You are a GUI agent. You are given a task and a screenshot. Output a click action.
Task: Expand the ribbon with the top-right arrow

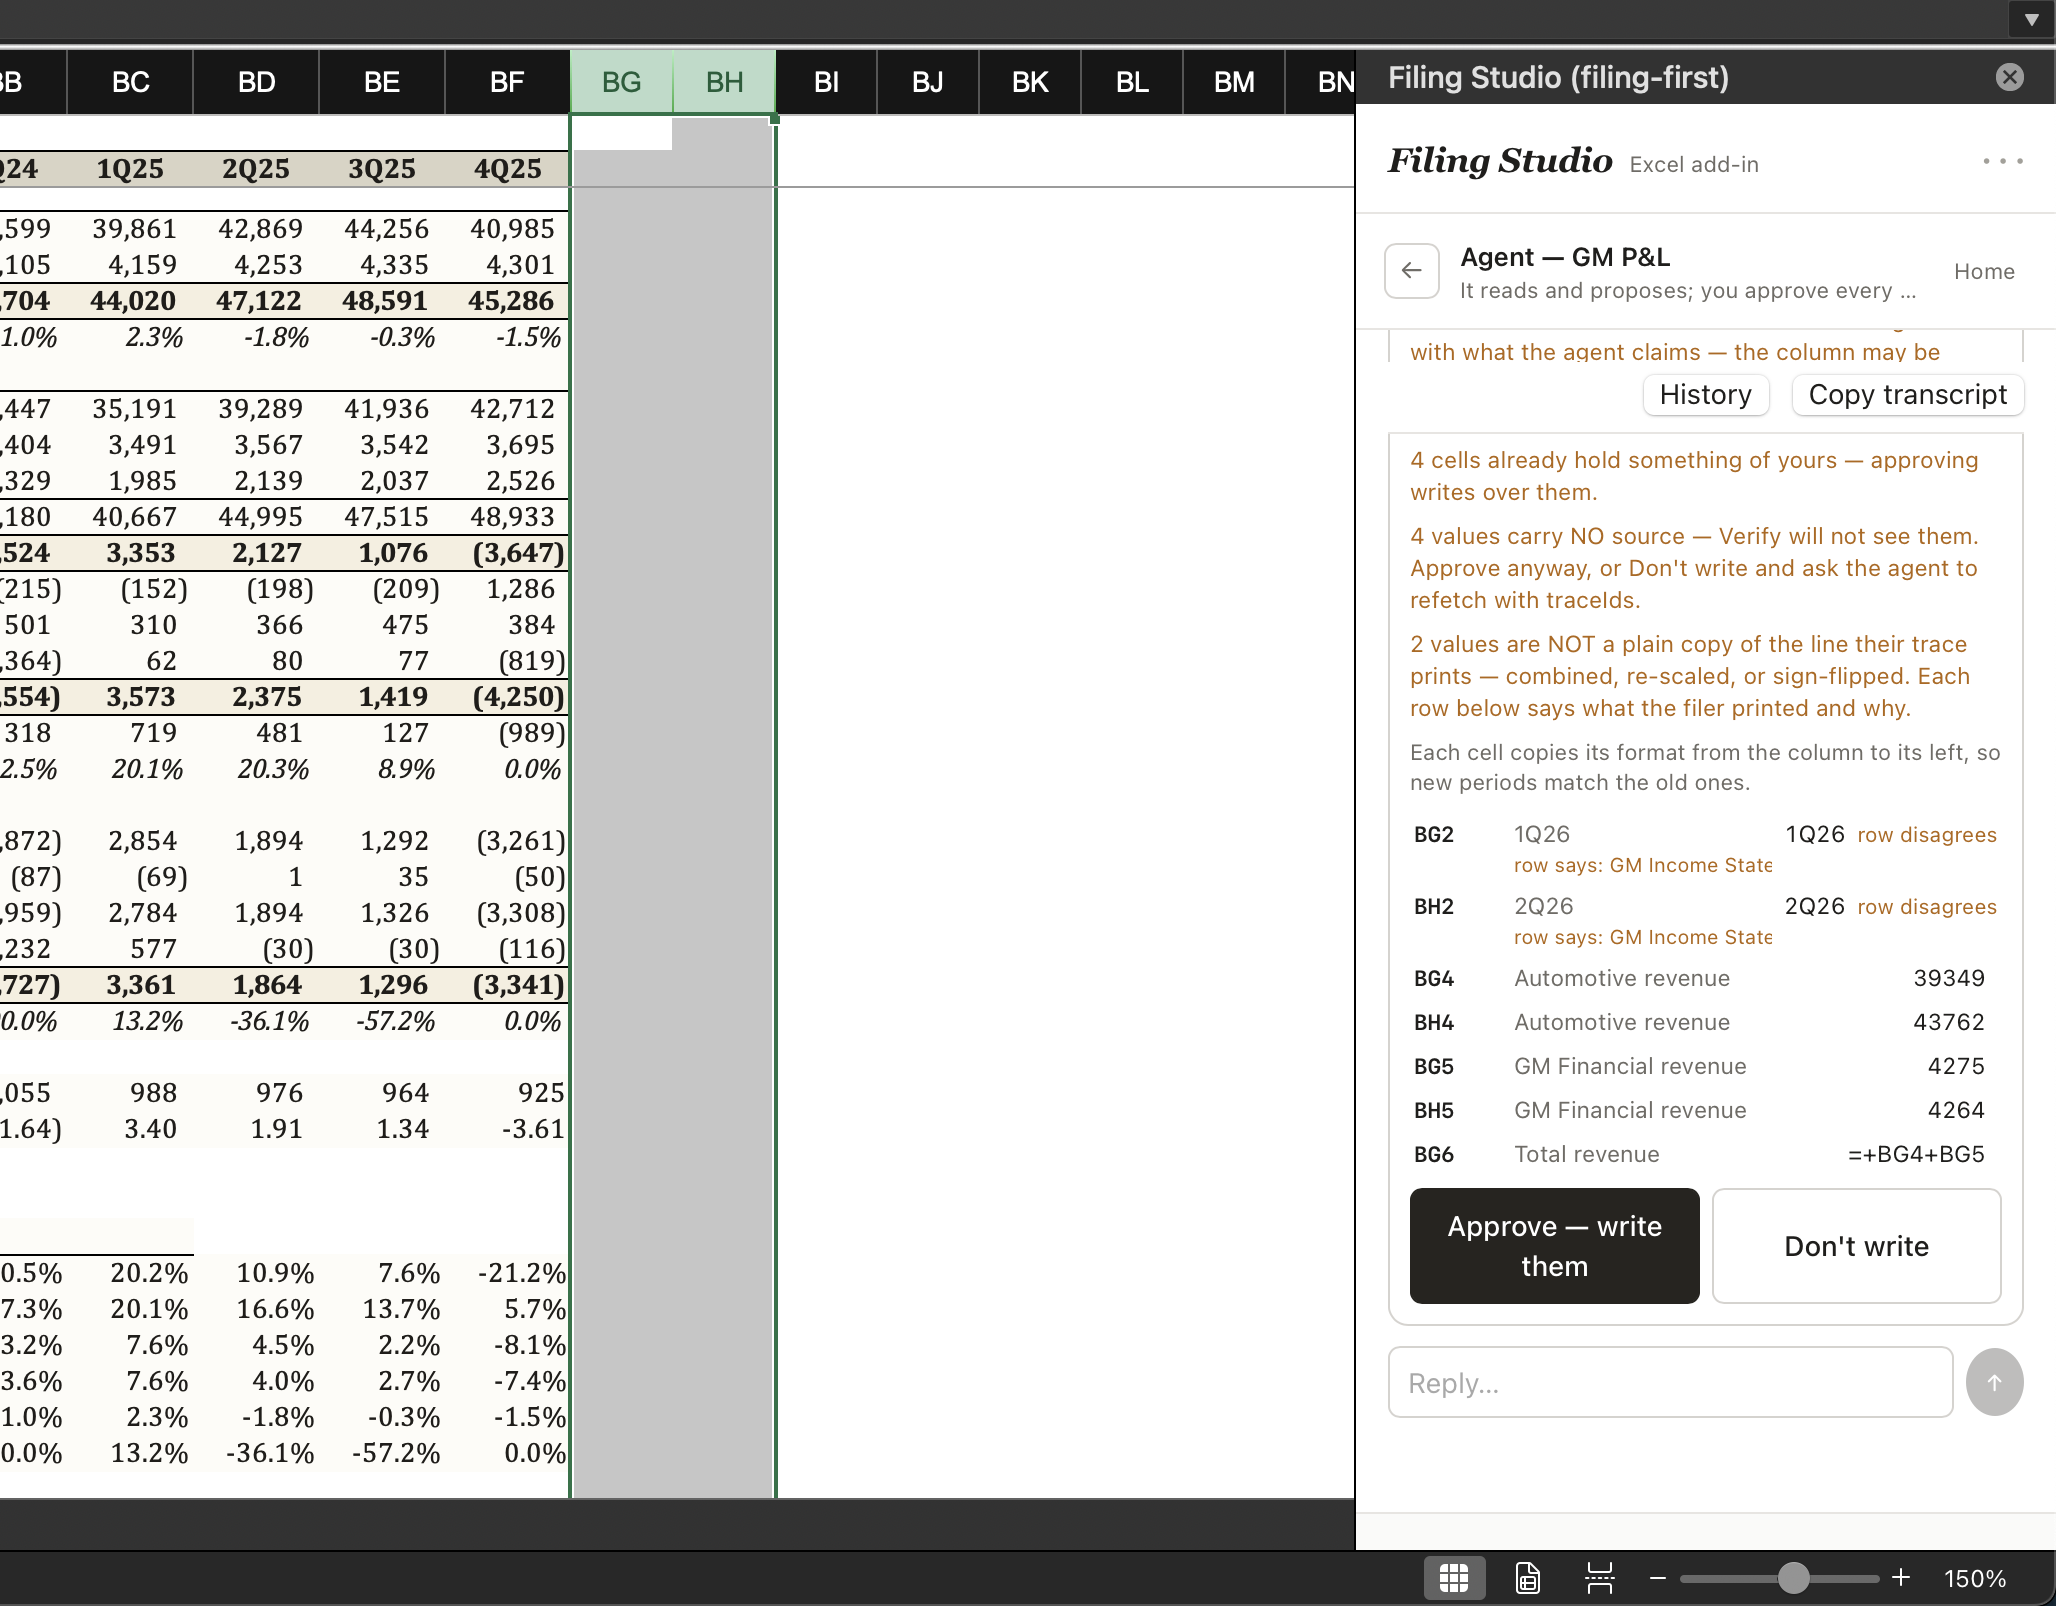(x=2031, y=19)
